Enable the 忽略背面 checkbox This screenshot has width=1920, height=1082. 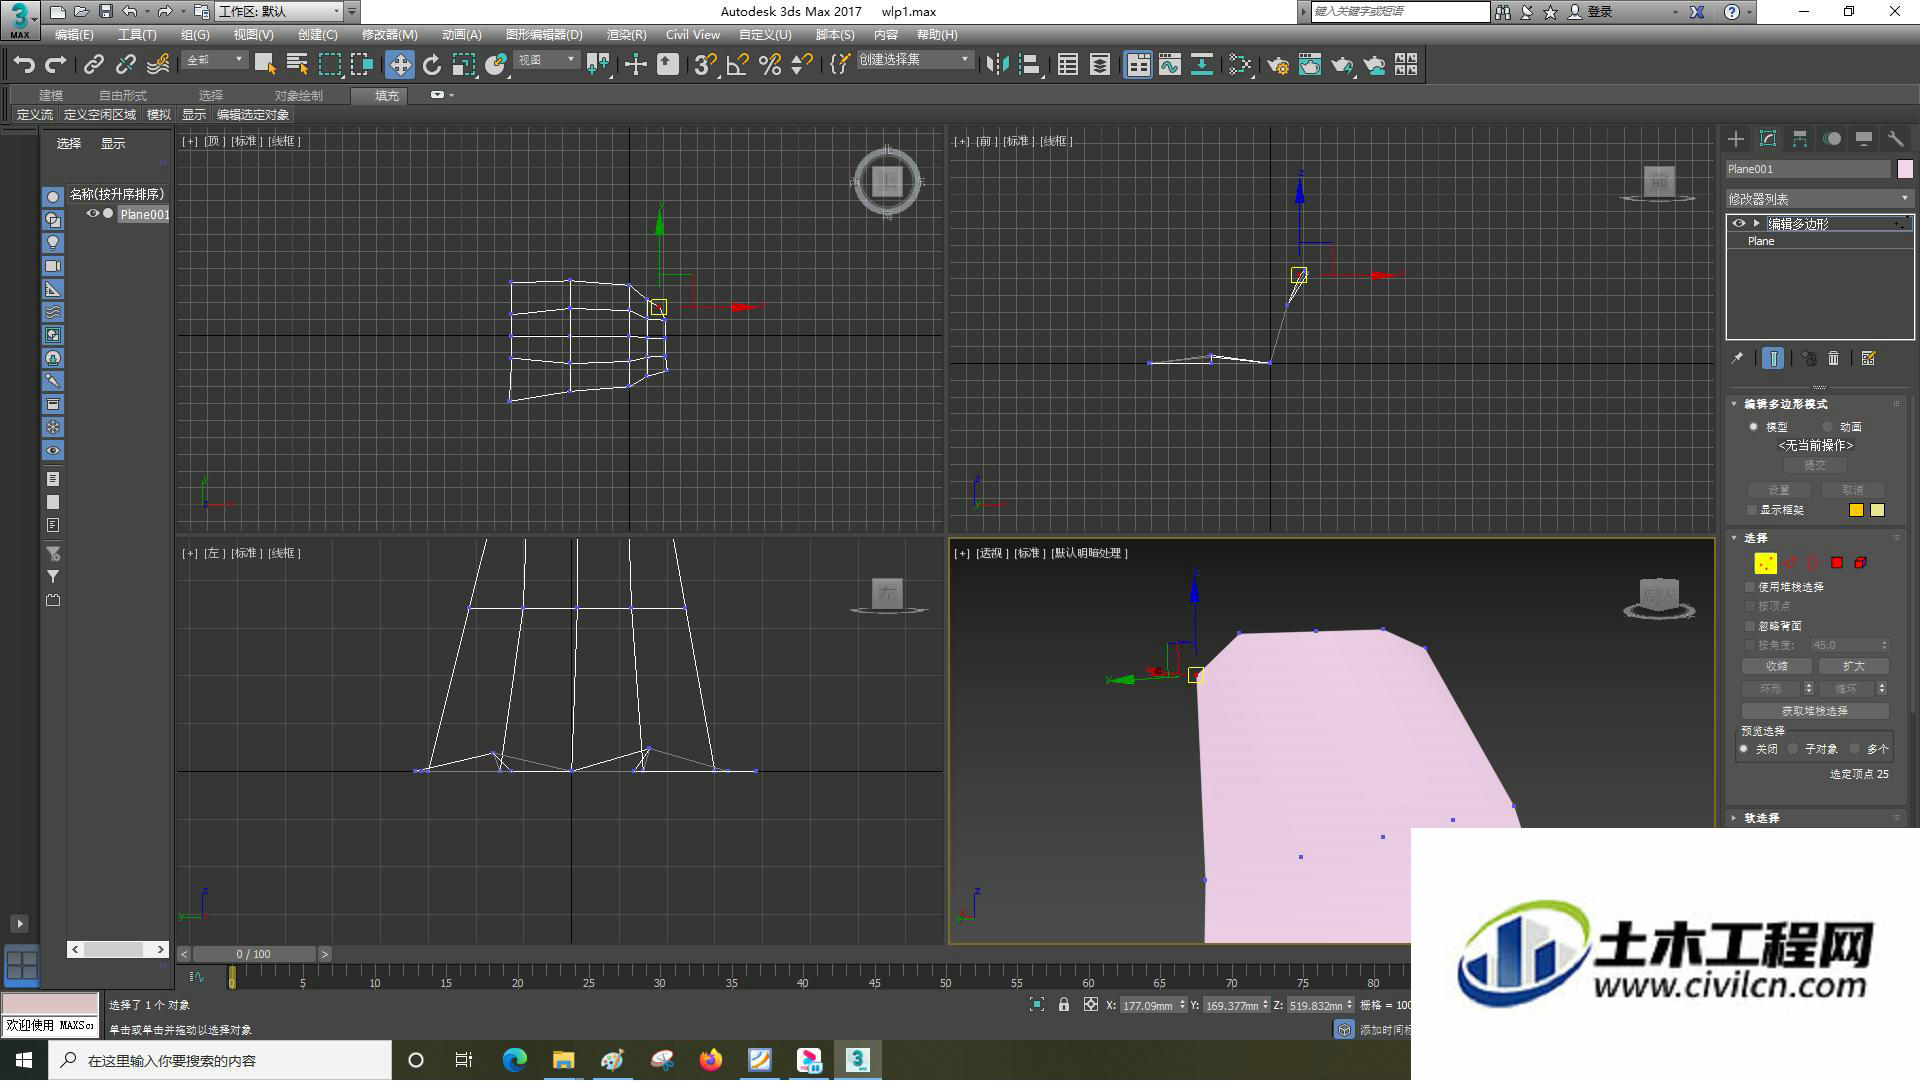point(1750,626)
